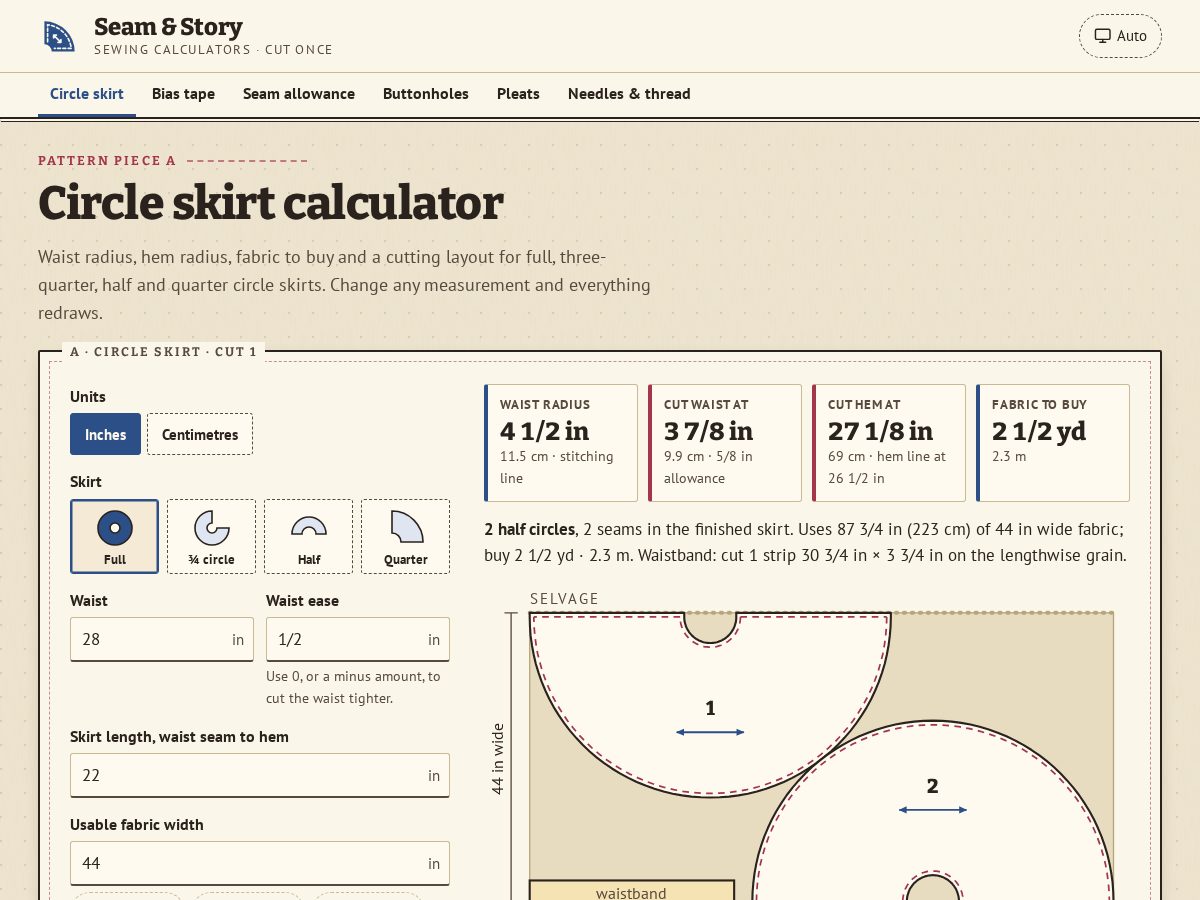Viewport: 1200px width, 900px height.
Task: Click the Fabric to buy result card
Action: tap(1053, 443)
